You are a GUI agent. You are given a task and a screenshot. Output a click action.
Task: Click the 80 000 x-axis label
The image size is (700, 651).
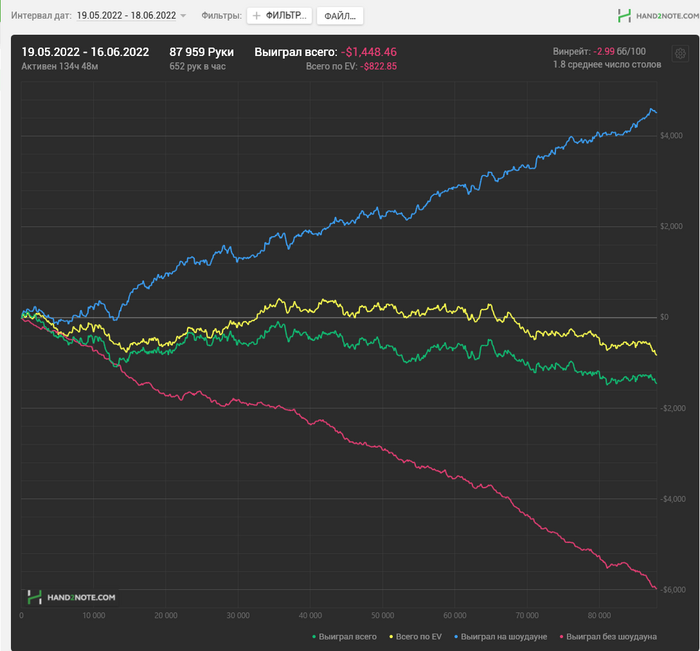pos(599,616)
